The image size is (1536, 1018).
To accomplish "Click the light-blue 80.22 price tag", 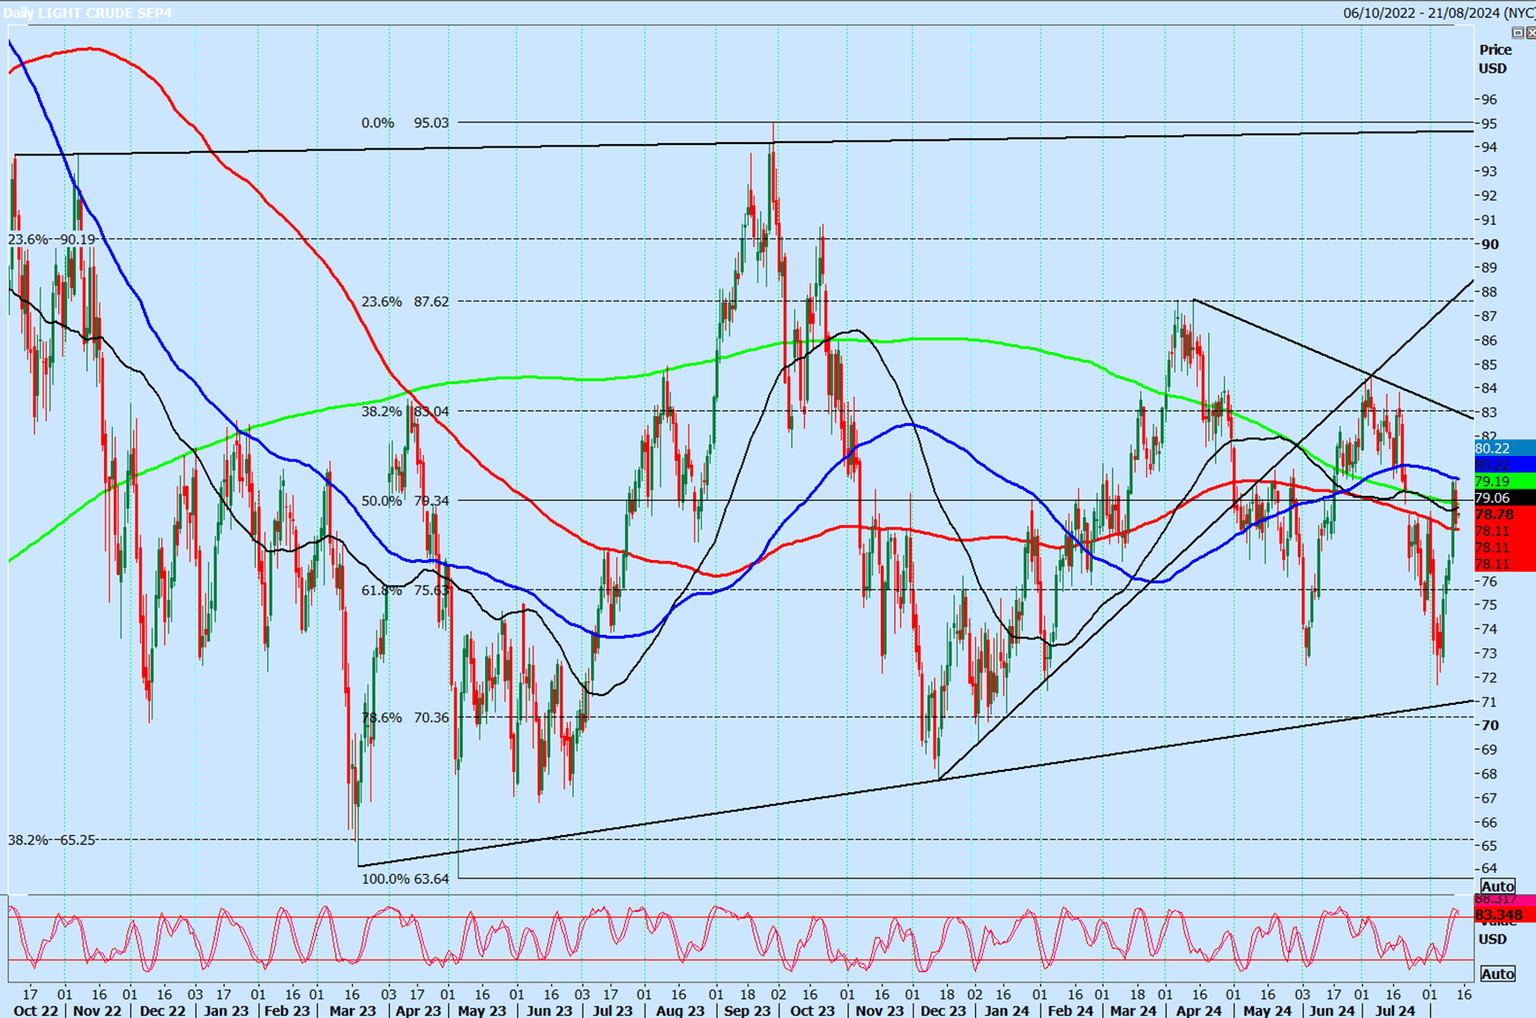I will pos(1505,448).
